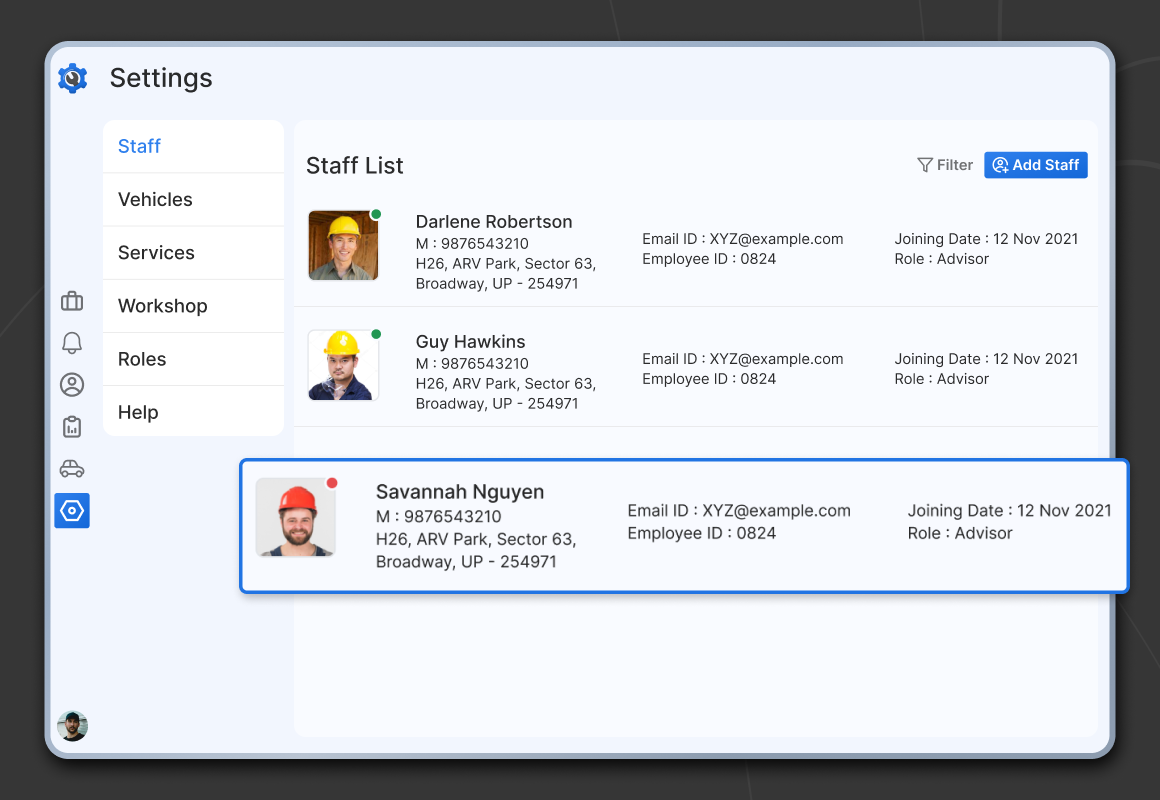Open the Filter option
Image resolution: width=1160 pixels, height=800 pixels.
945,165
